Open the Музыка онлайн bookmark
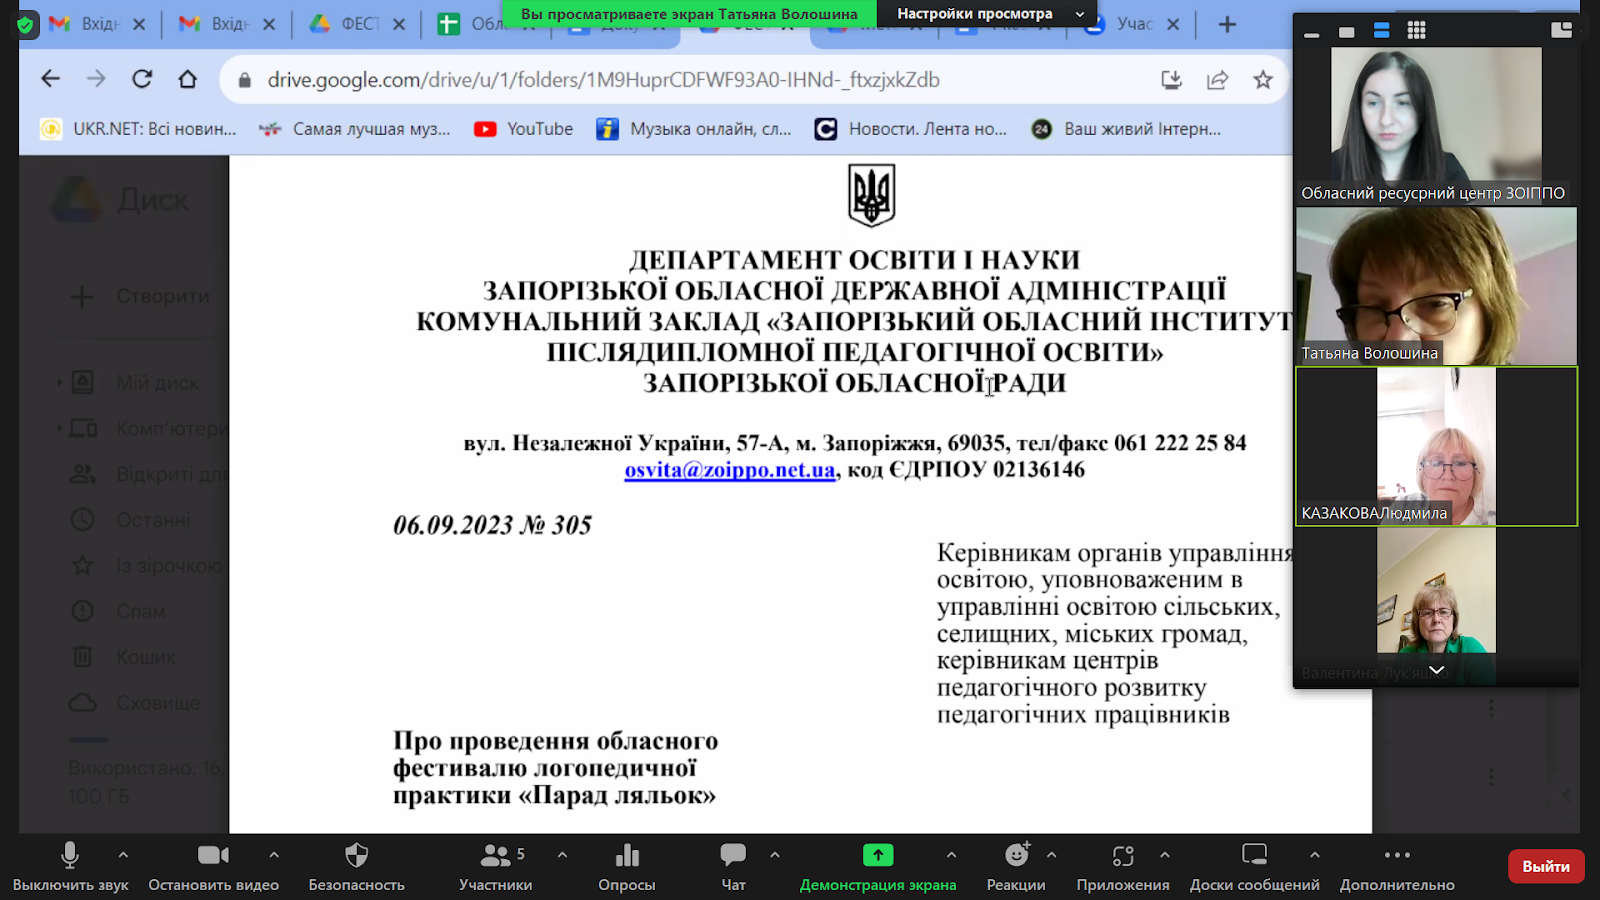This screenshot has width=1600, height=900. (694, 129)
